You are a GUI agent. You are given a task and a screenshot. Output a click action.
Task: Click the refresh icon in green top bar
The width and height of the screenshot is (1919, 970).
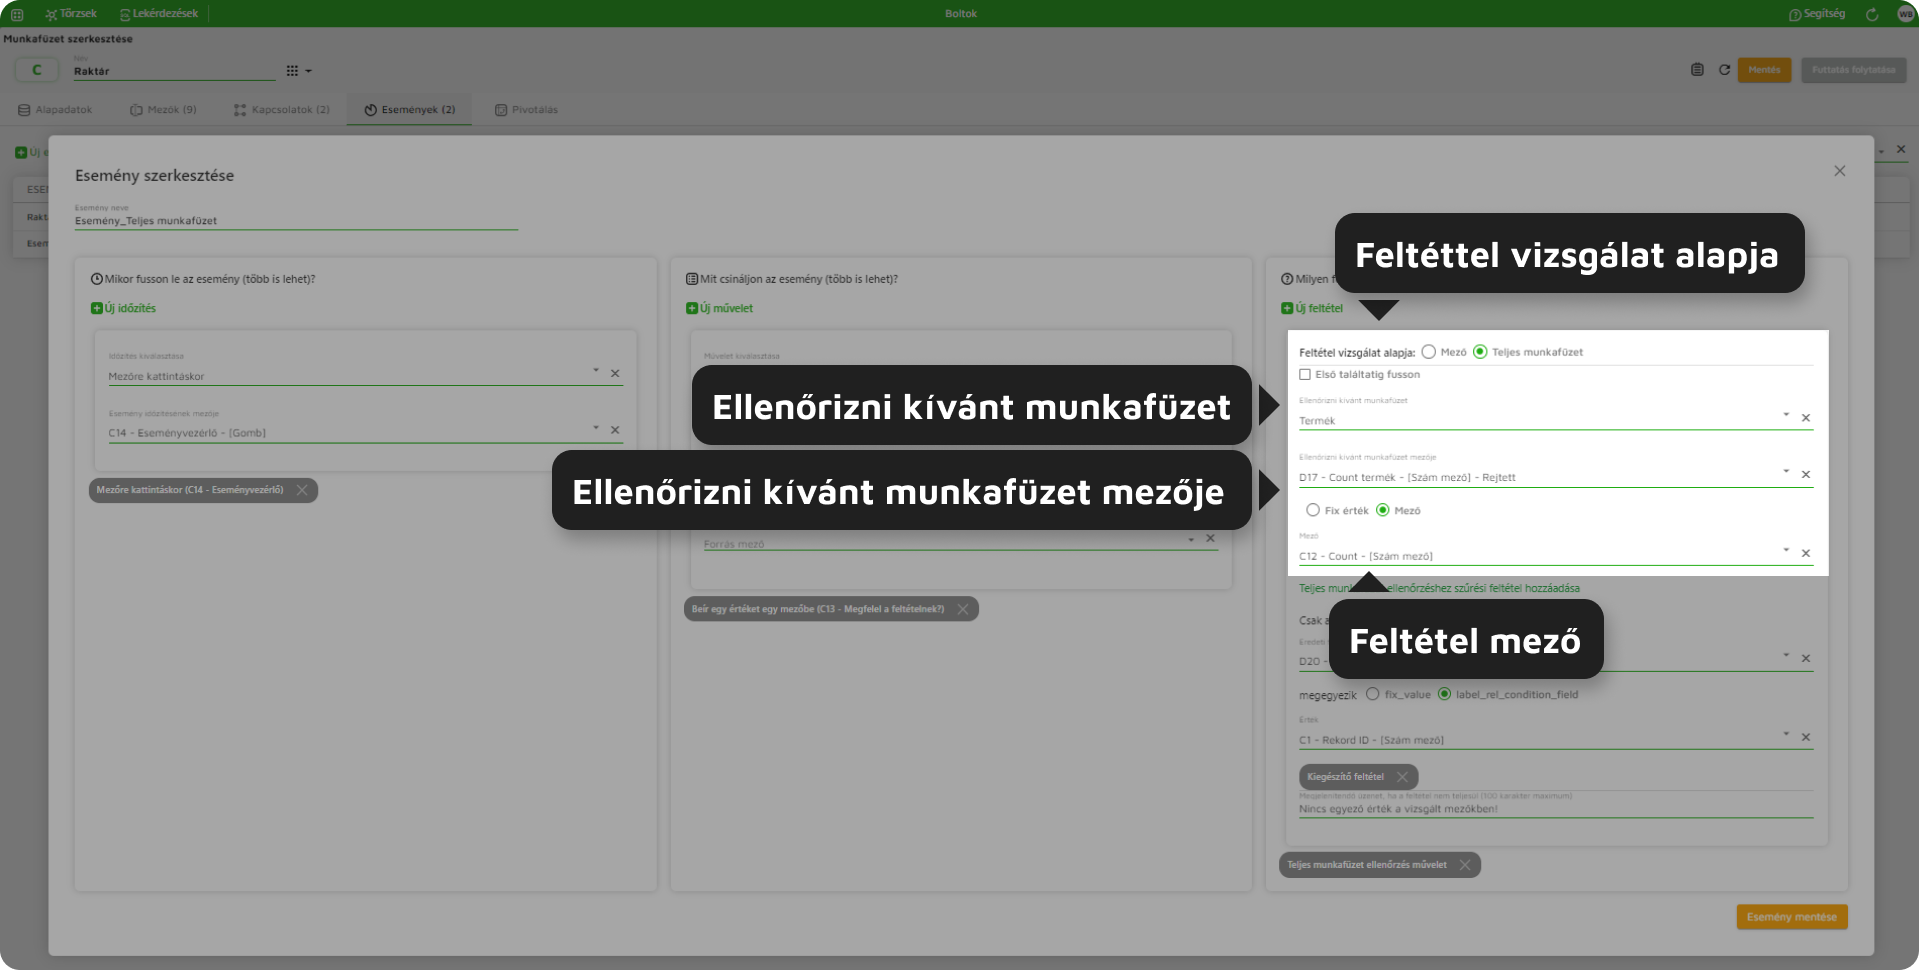(x=1872, y=14)
